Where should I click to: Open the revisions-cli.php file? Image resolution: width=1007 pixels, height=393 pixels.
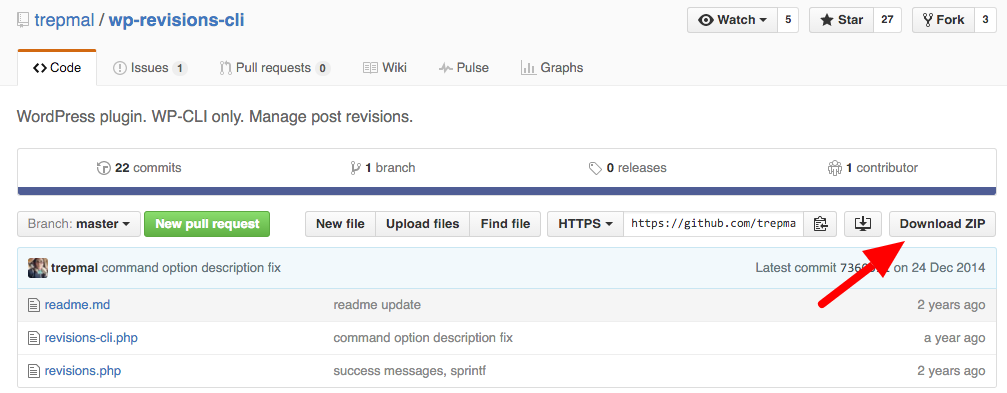pyautogui.click(x=91, y=338)
